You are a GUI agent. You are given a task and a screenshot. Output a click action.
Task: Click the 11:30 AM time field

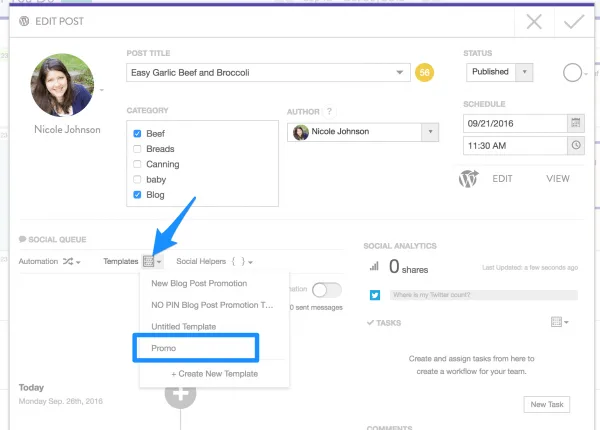pyautogui.click(x=515, y=145)
